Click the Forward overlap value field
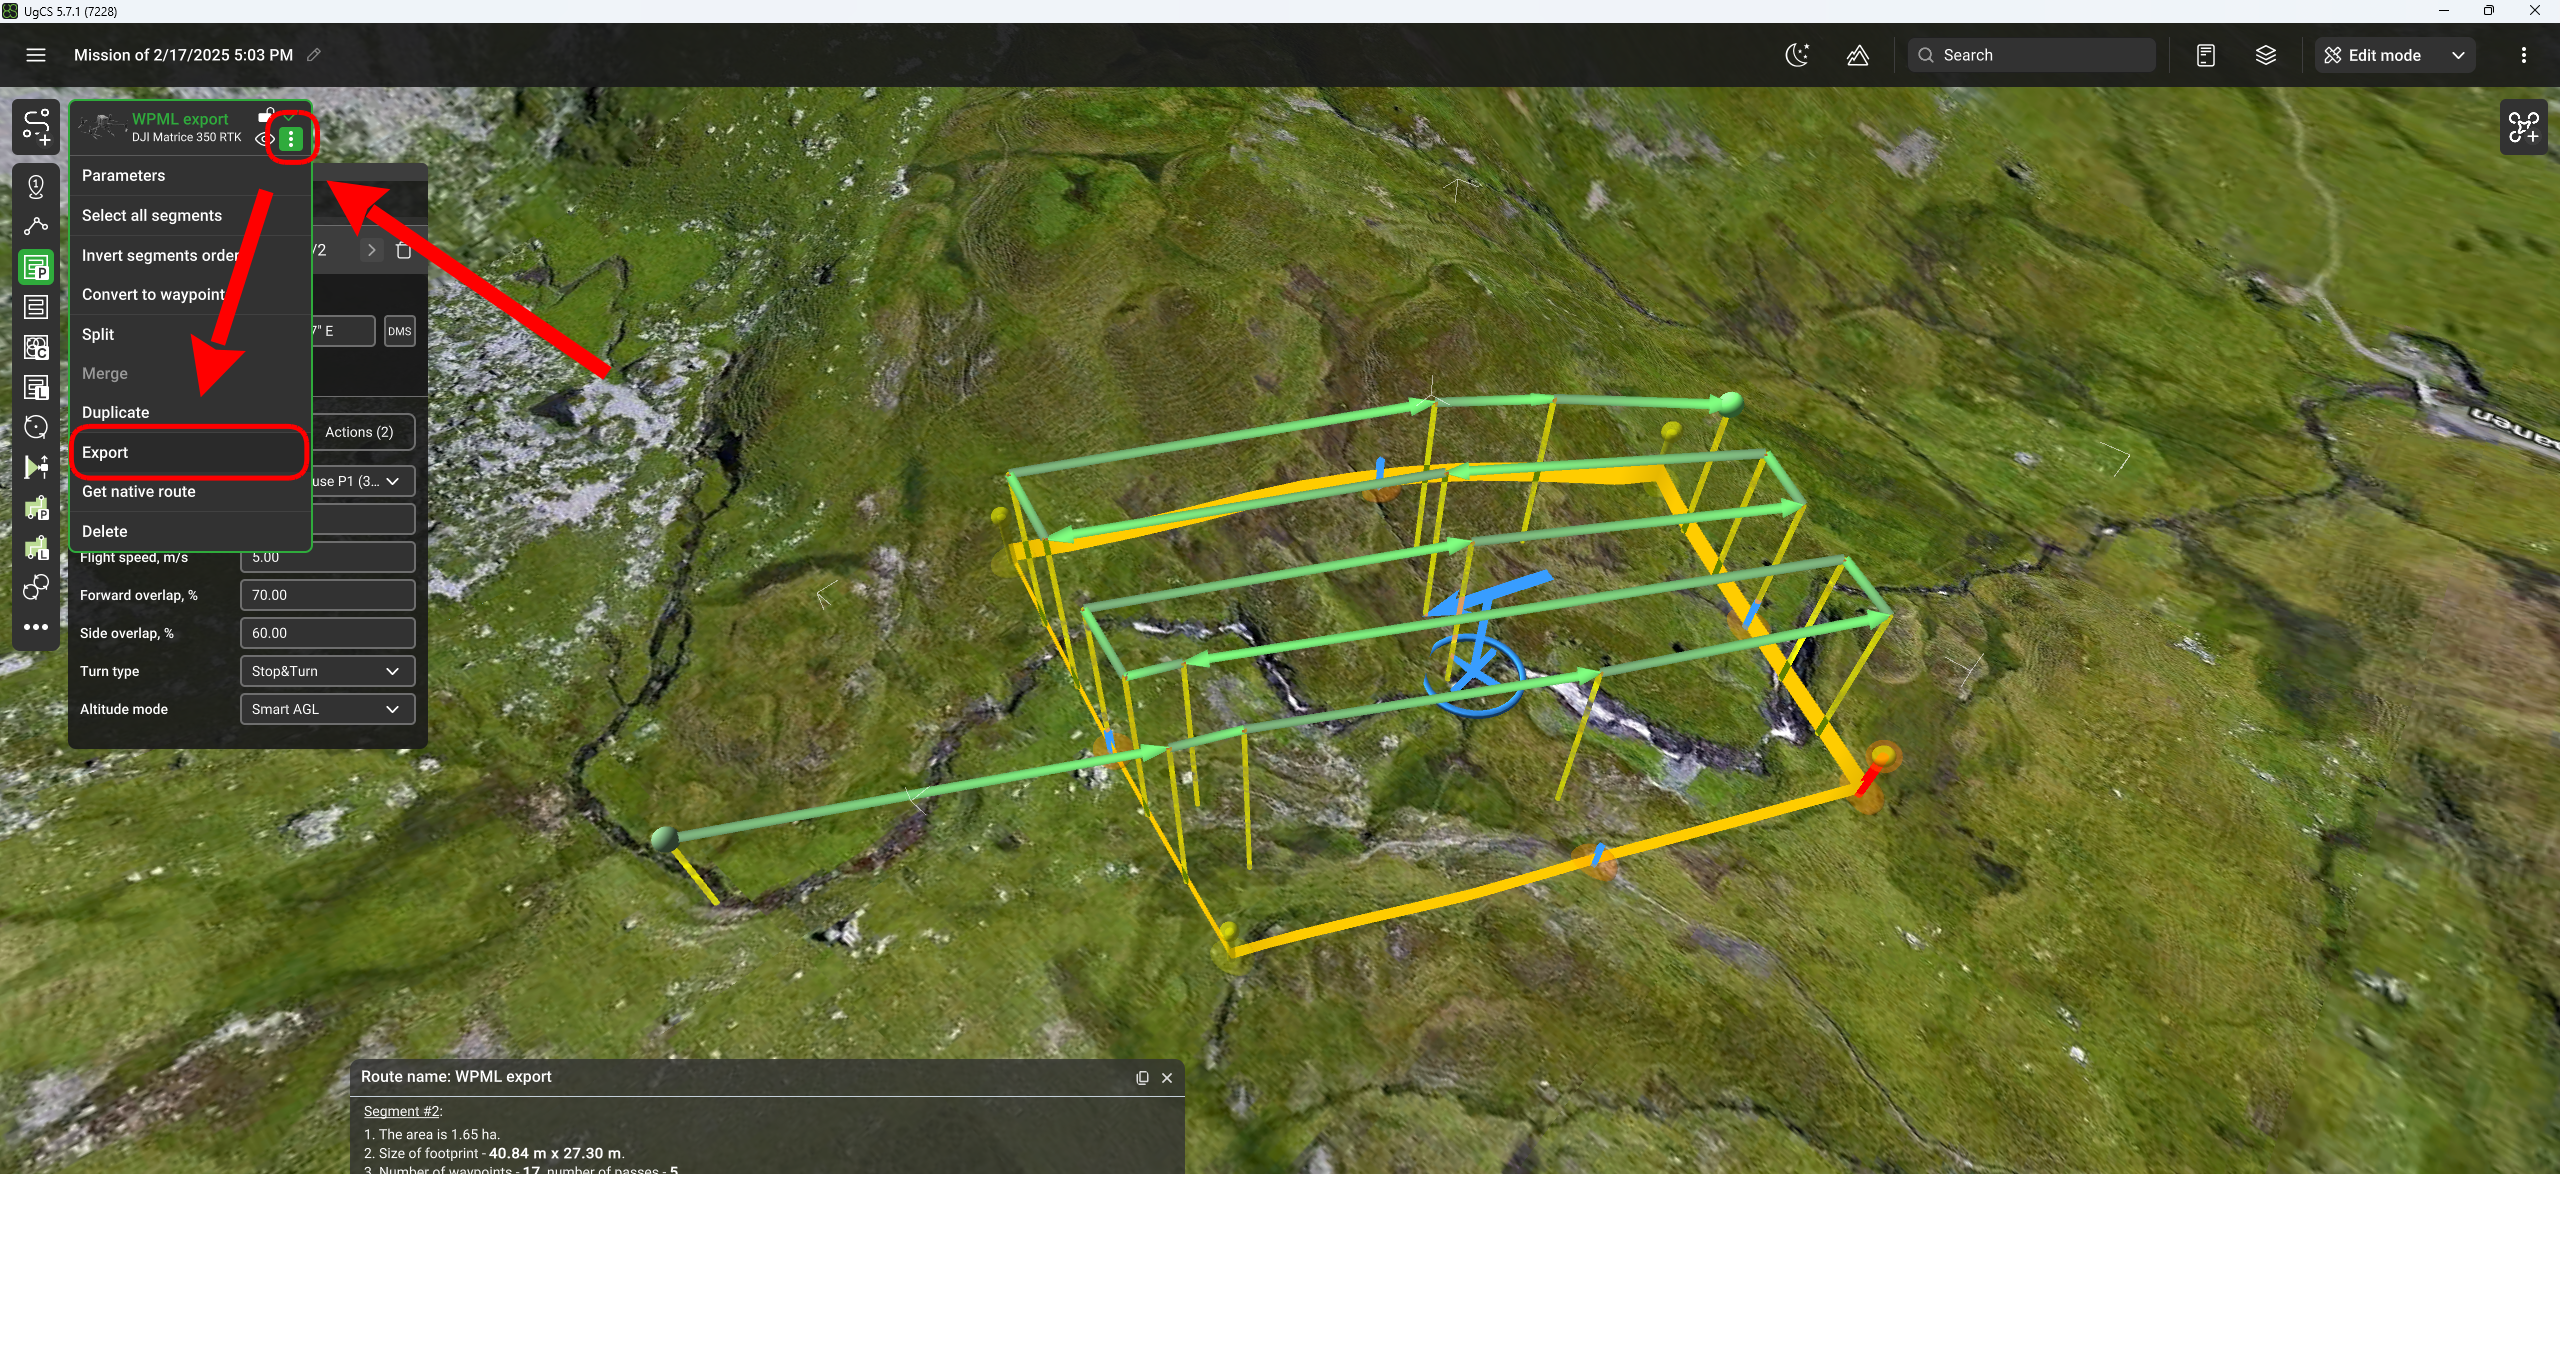The width and height of the screenshot is (2560, 1359). coord(327,595)
